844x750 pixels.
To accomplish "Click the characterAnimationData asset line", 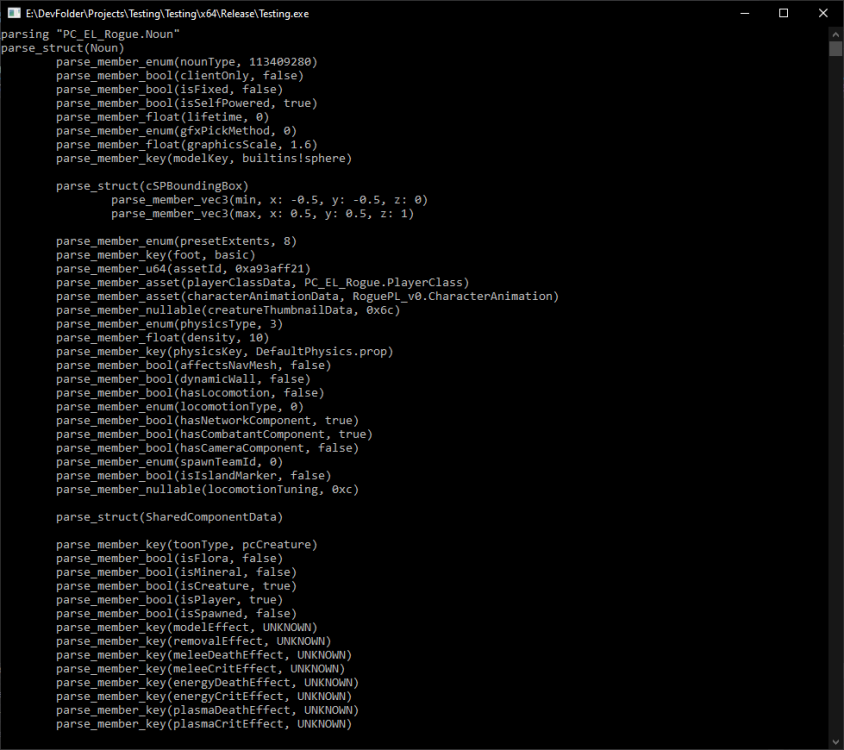I will pyautogui.click(x=307, y=296).
